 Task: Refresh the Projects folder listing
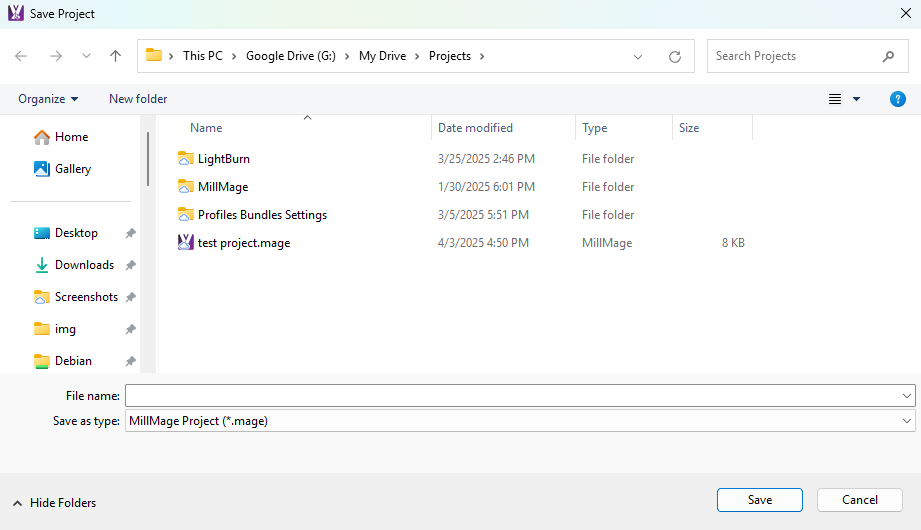tap(675, 57)
